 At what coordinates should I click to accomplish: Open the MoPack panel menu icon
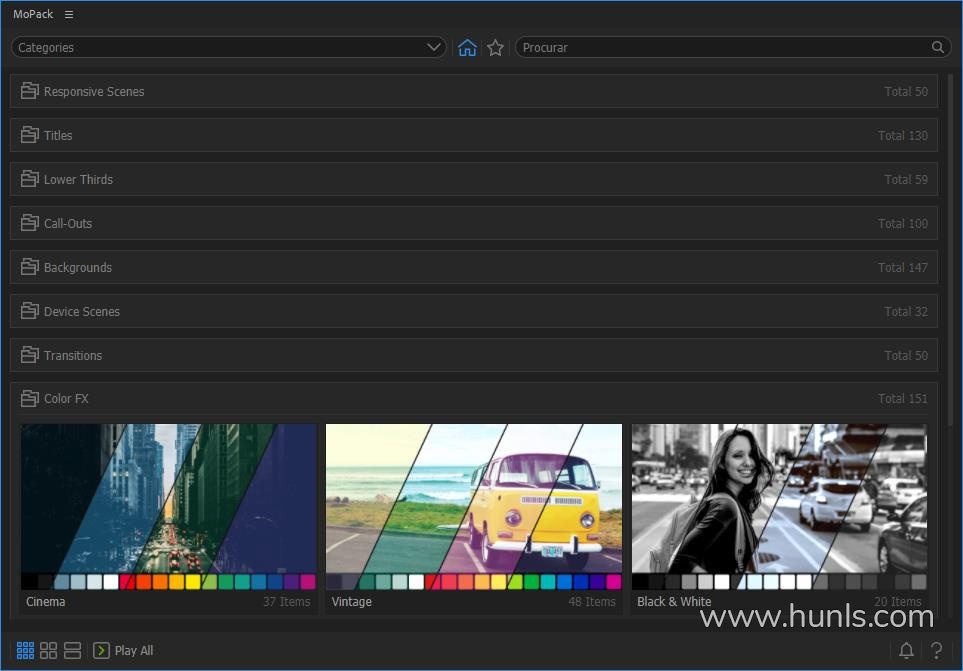69,15
